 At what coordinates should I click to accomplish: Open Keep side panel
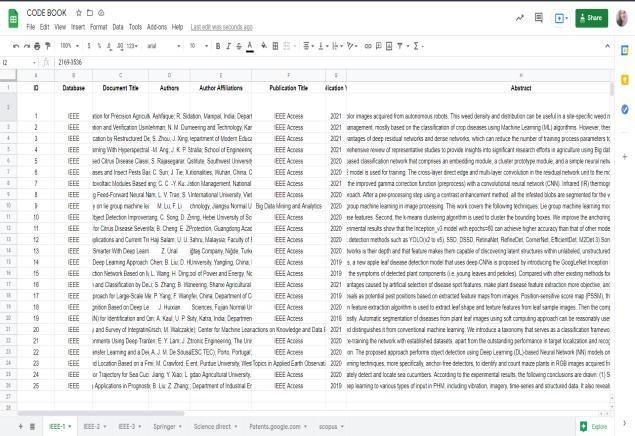[625, 80]
